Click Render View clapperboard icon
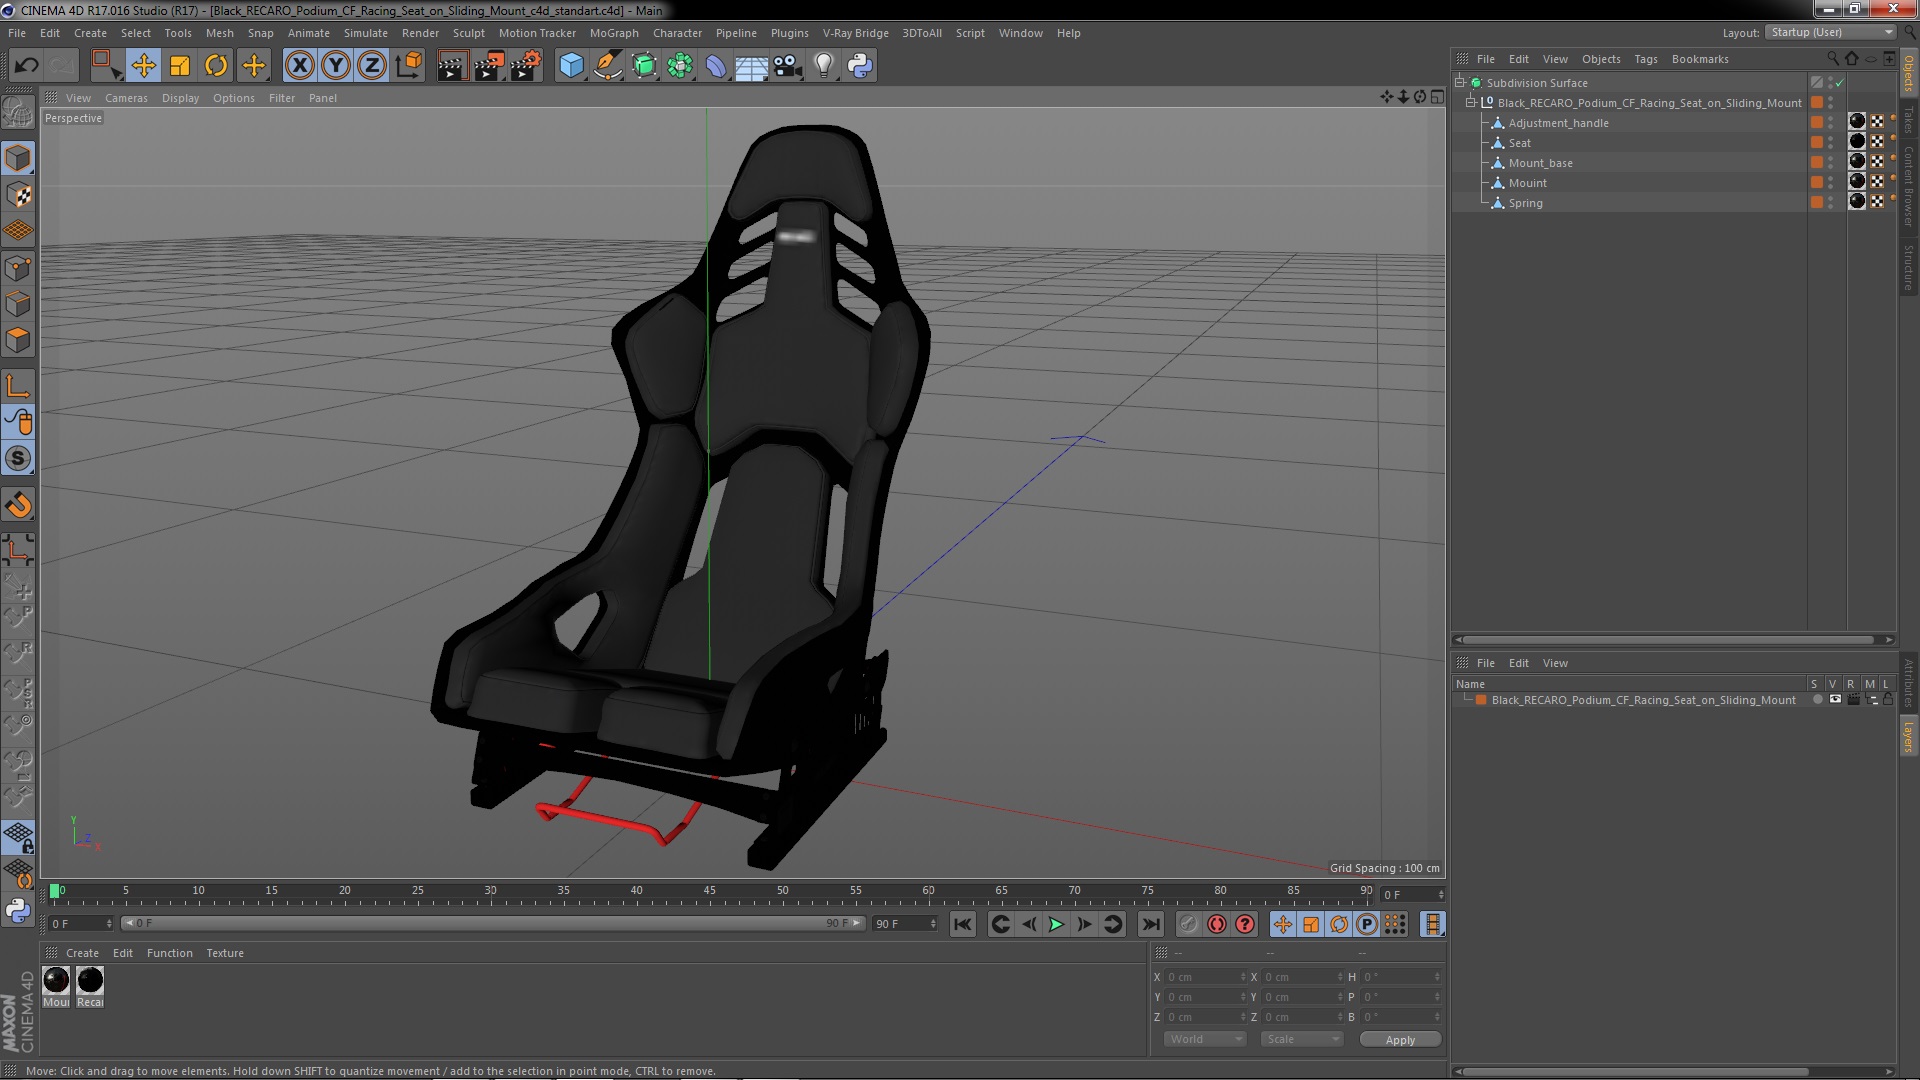 [x=452, y=66]
